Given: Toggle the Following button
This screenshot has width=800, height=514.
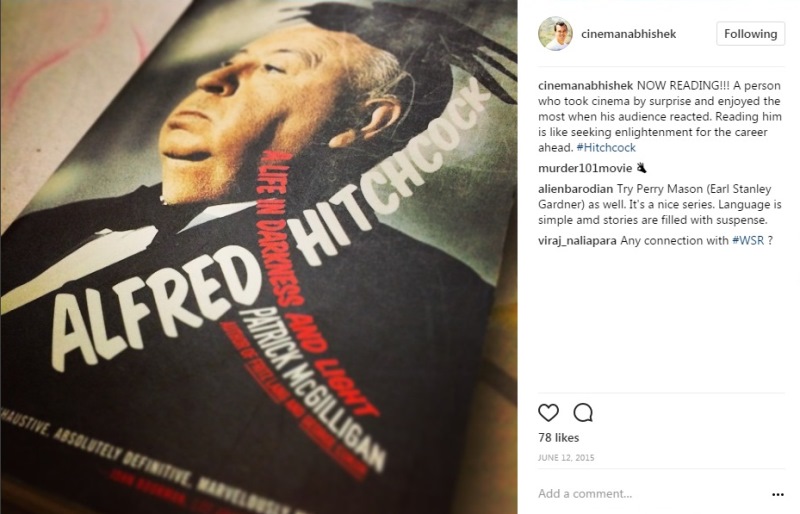Looking at the screenshot, I should click(751, 34).
